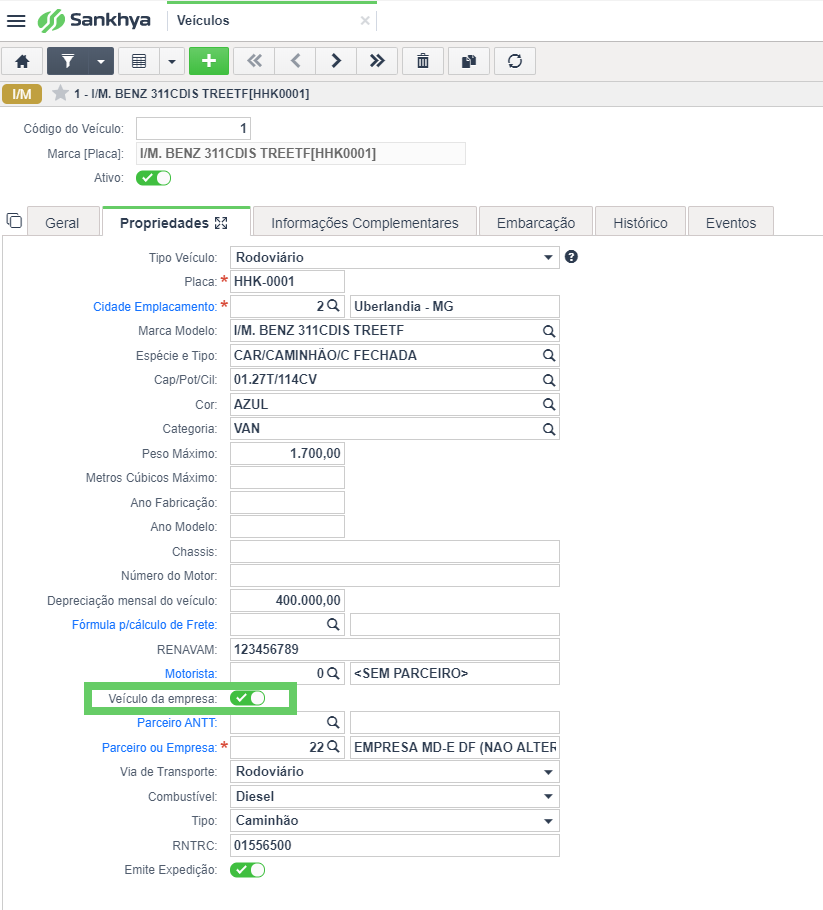Screen dimensions: 823x910
Task: Go to next record
Action: (x=336, y=61)
